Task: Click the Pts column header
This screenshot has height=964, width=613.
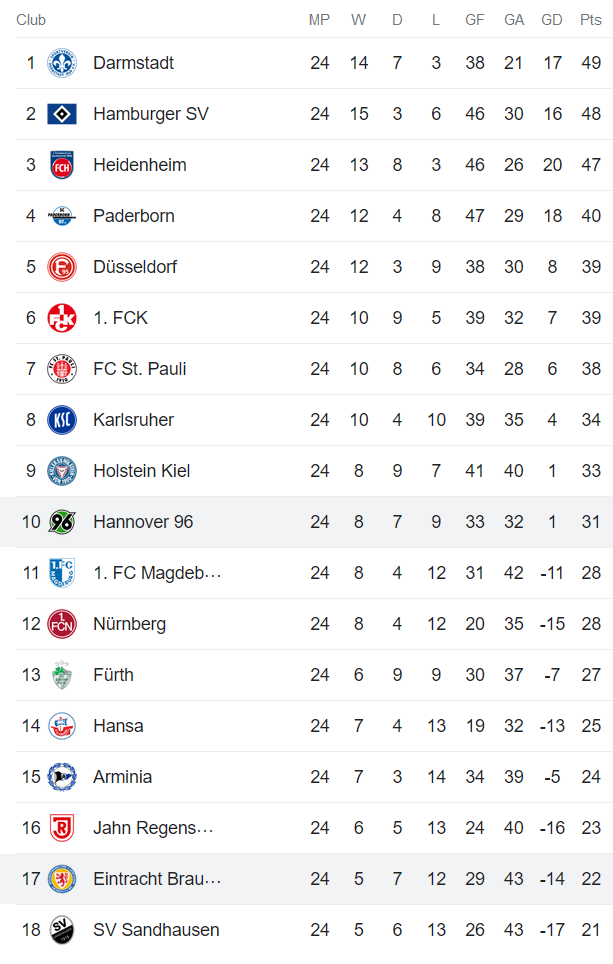Action: click(590, 20)
